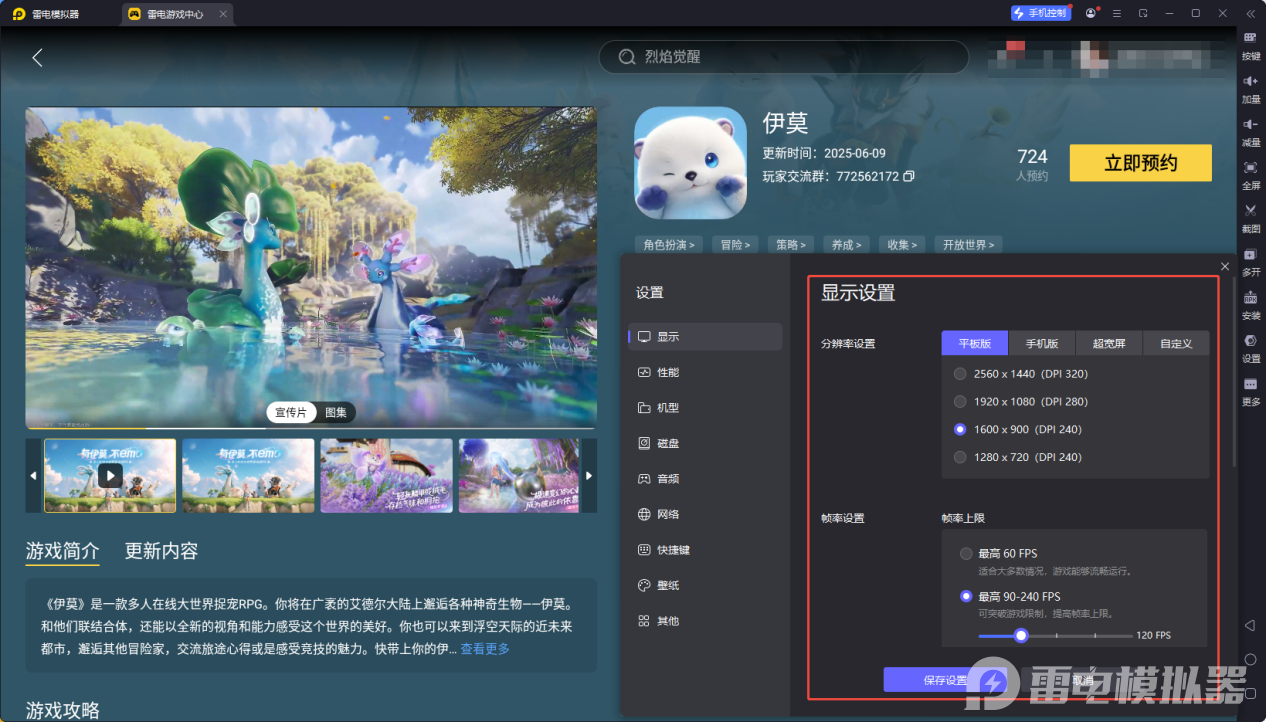Switch to the 手机版 resolution tab

click(1041, 343)
